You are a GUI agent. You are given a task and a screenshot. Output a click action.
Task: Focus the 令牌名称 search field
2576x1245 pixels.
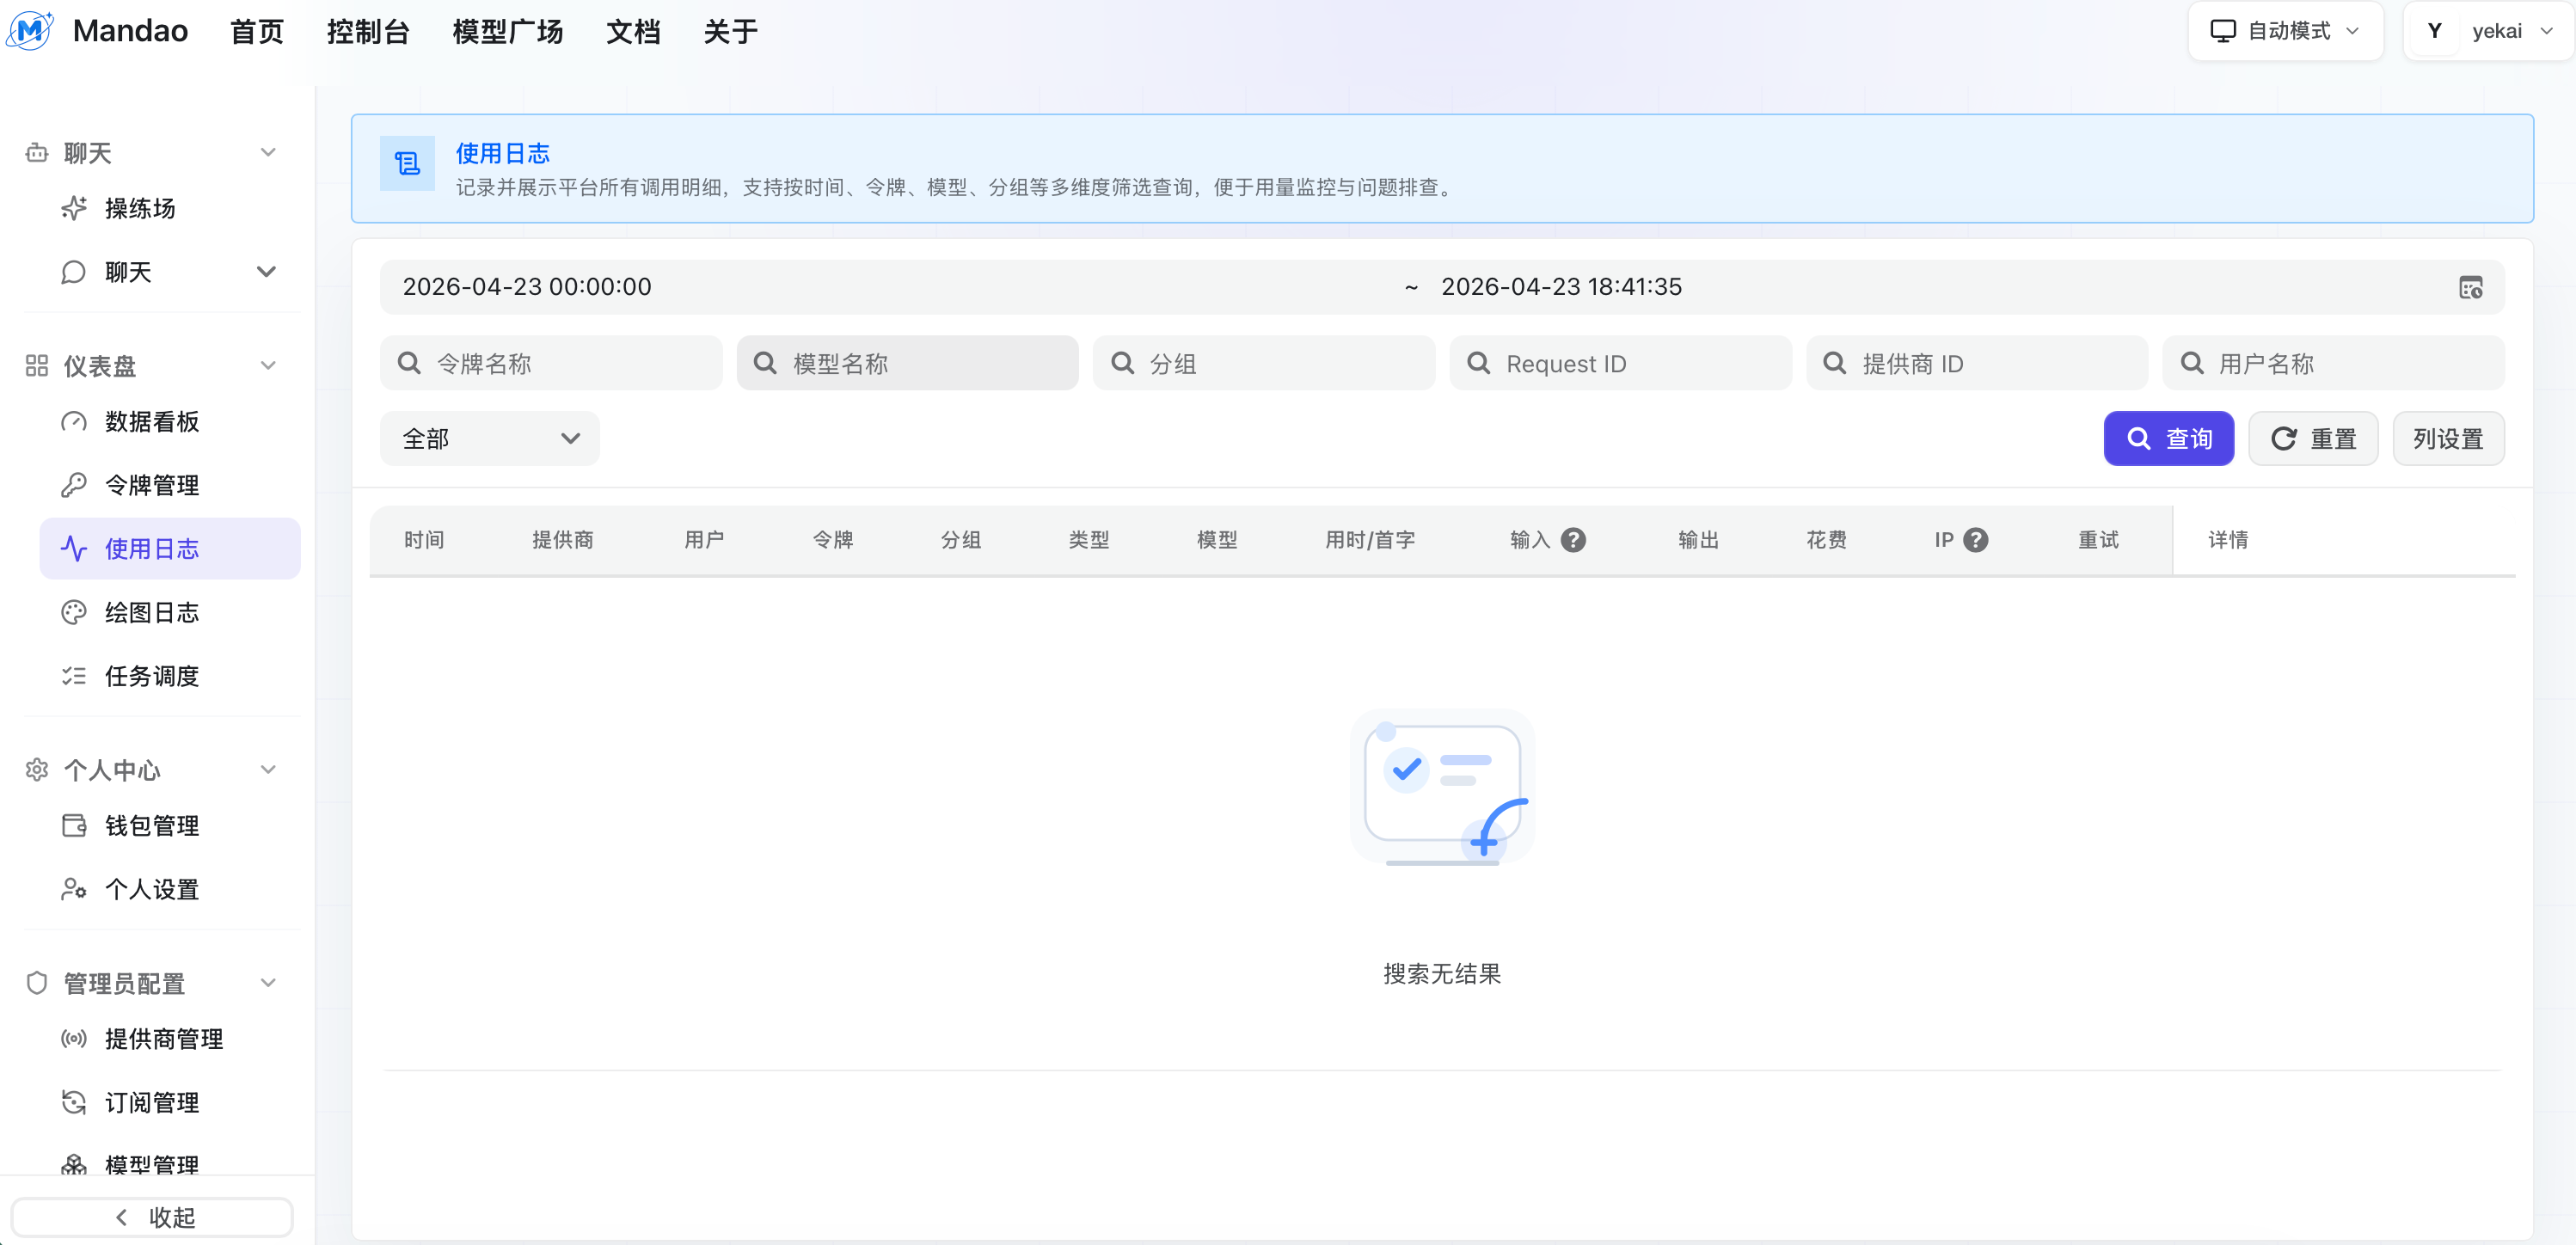(x=551, y=363)
